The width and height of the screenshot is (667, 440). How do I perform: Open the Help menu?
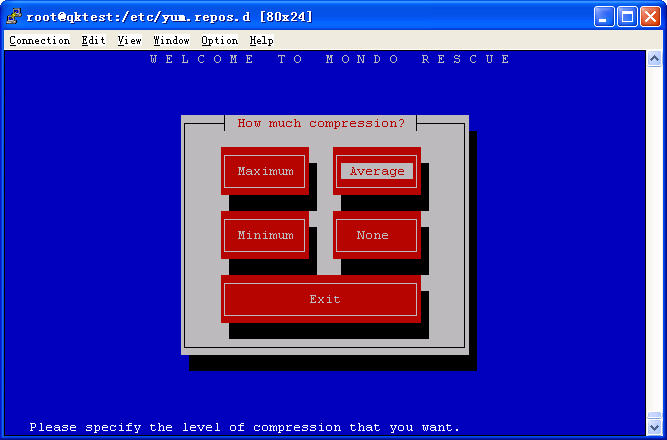coord(261,40)
